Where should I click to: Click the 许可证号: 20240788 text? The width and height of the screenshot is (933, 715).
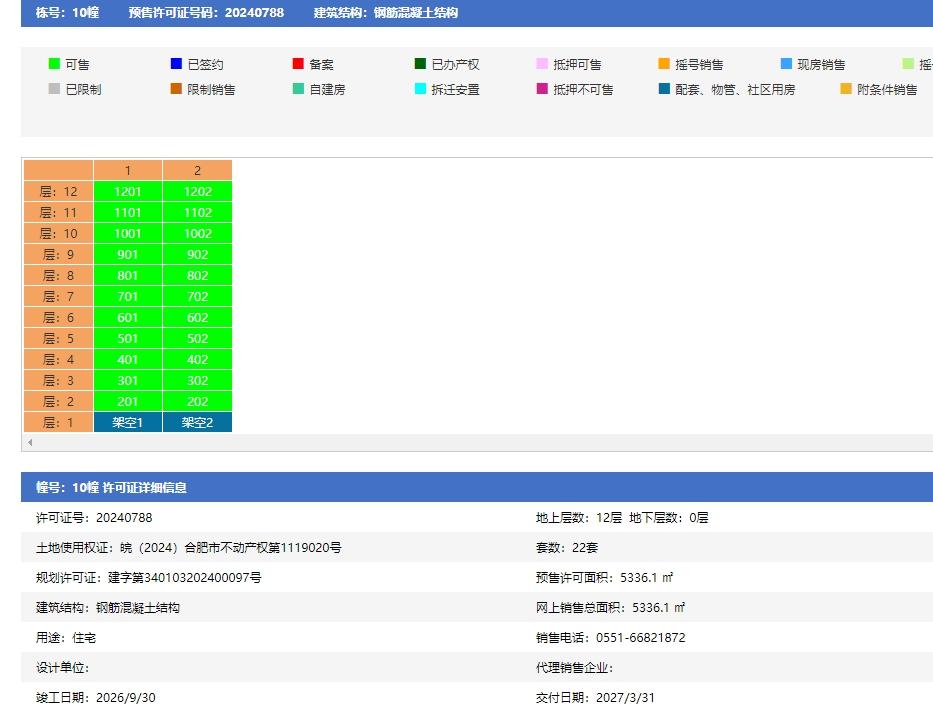click(x=94, y=518)
